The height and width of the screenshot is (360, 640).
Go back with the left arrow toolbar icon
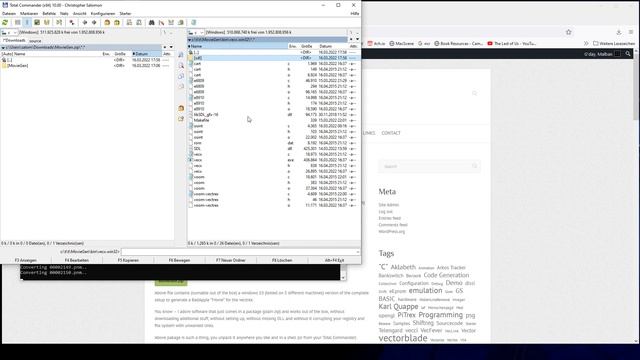point(85,22)
